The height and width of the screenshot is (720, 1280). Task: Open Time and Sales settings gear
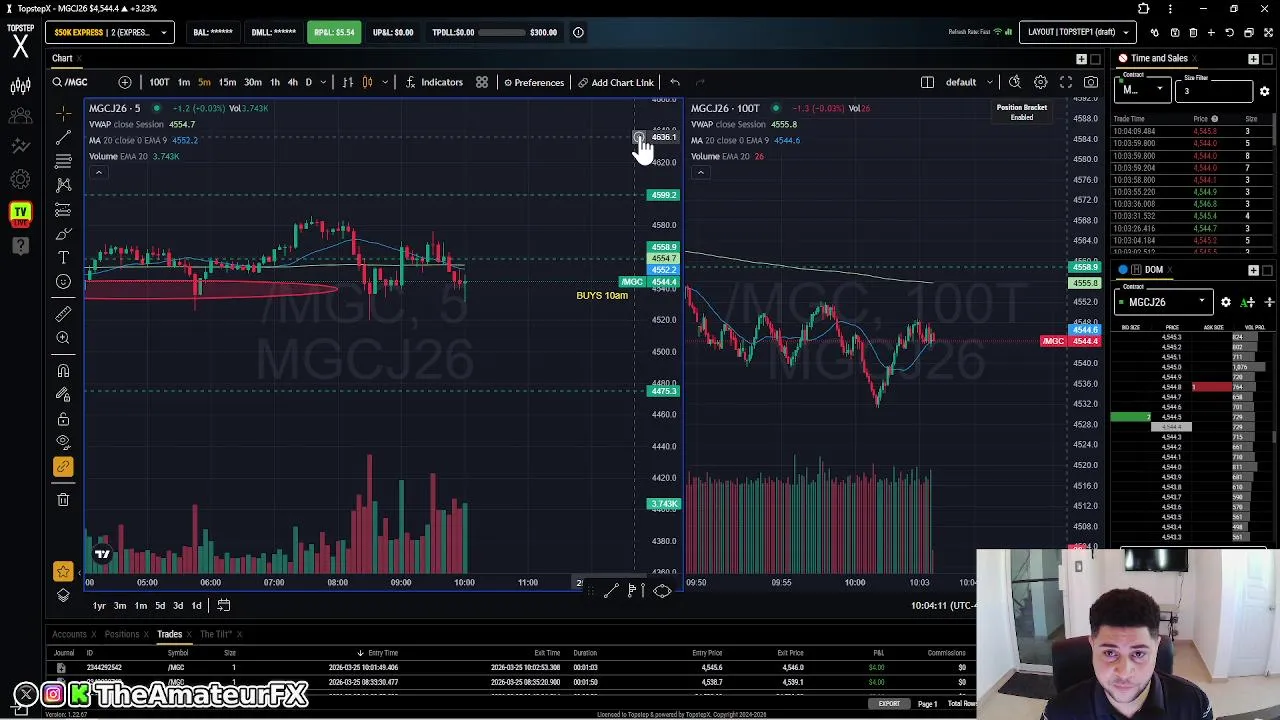[x=1264, y=92]
